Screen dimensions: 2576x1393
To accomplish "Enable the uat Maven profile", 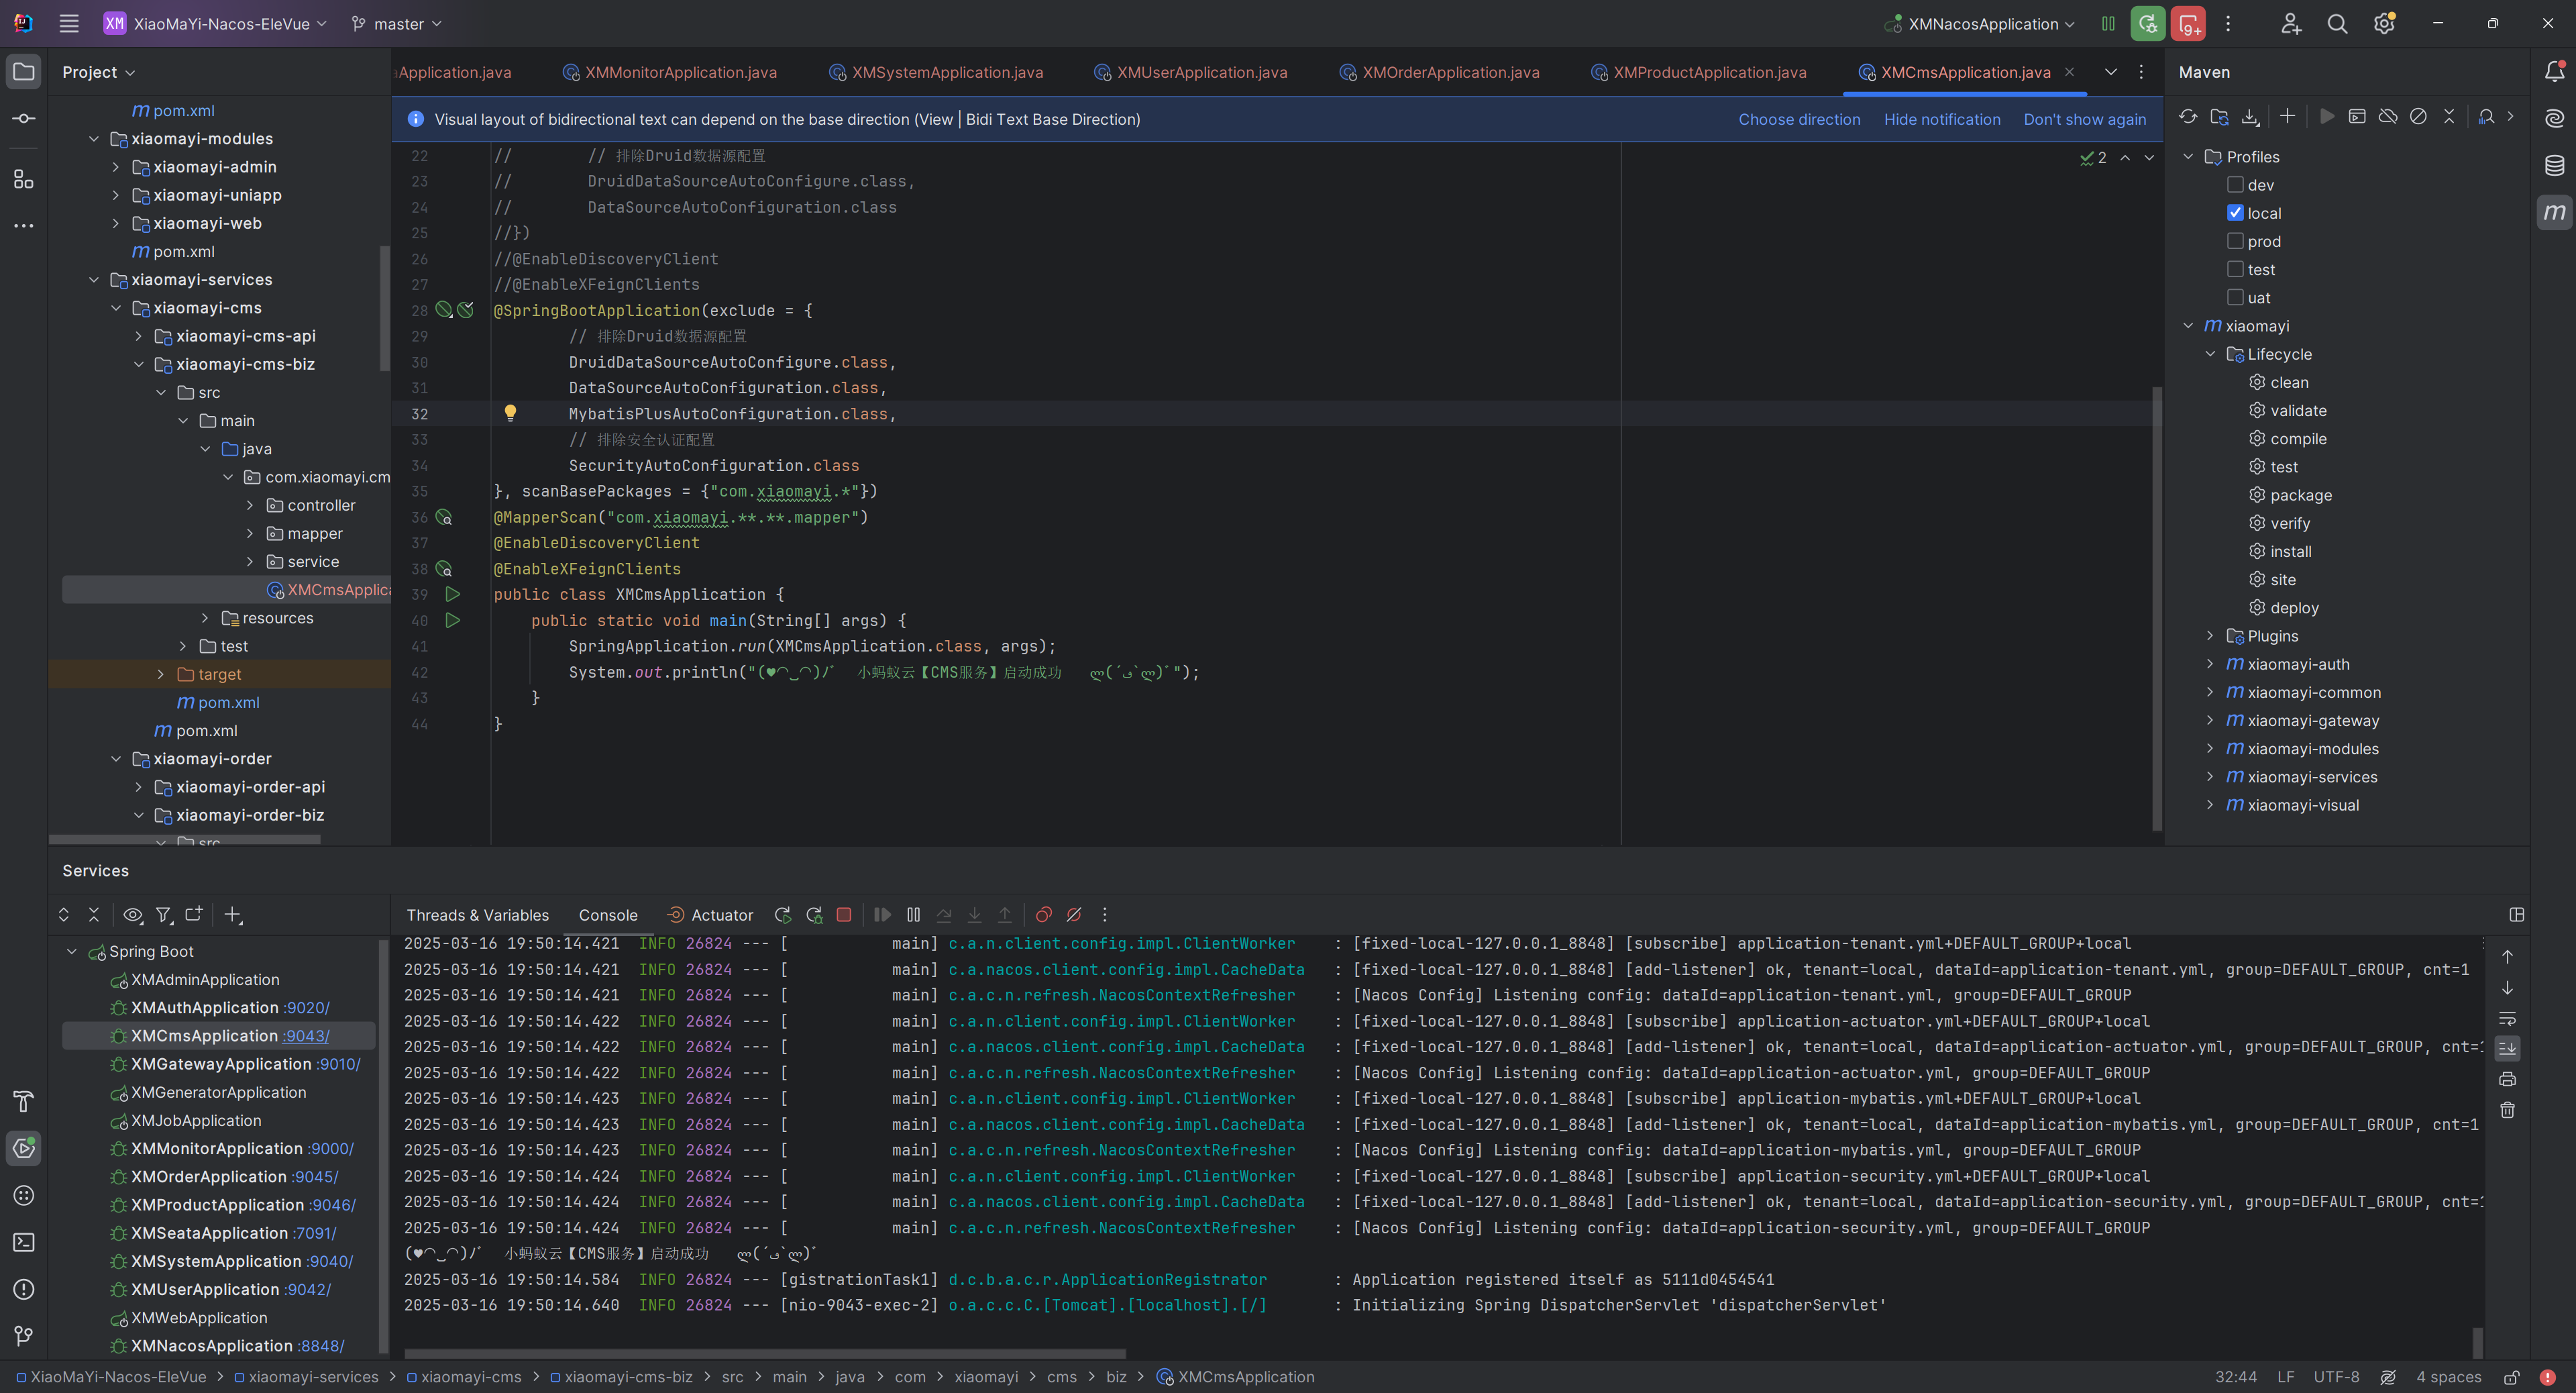I will pos(2235,297).
